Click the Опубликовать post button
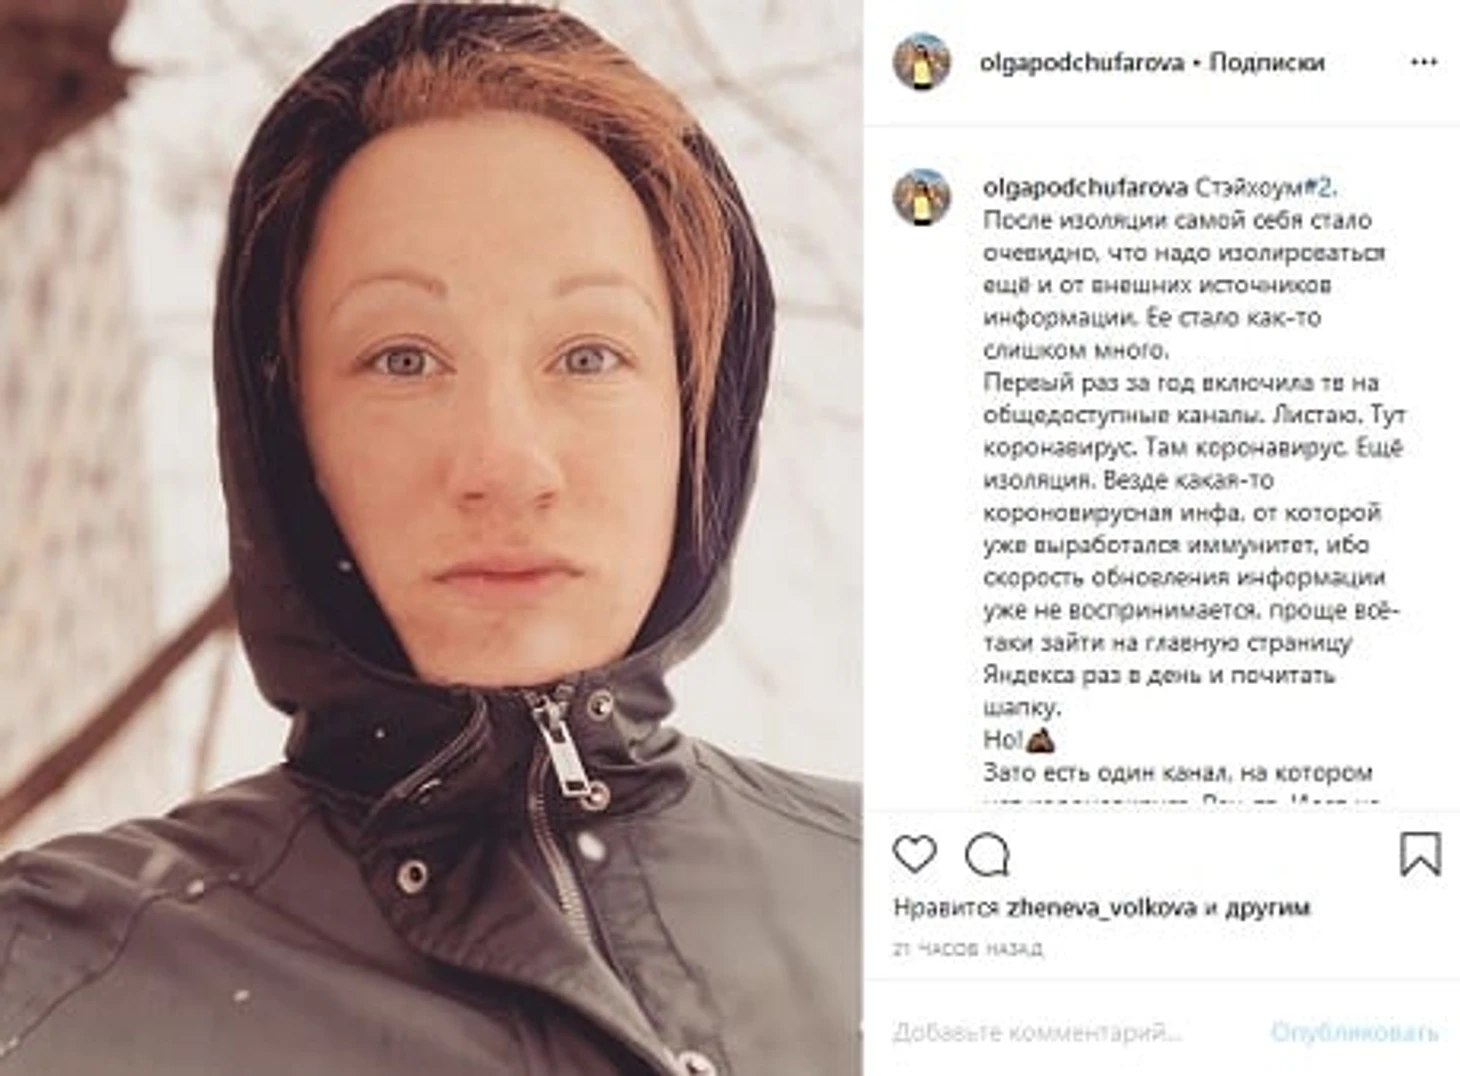1460x1076 pixels. [1354, 1032]
